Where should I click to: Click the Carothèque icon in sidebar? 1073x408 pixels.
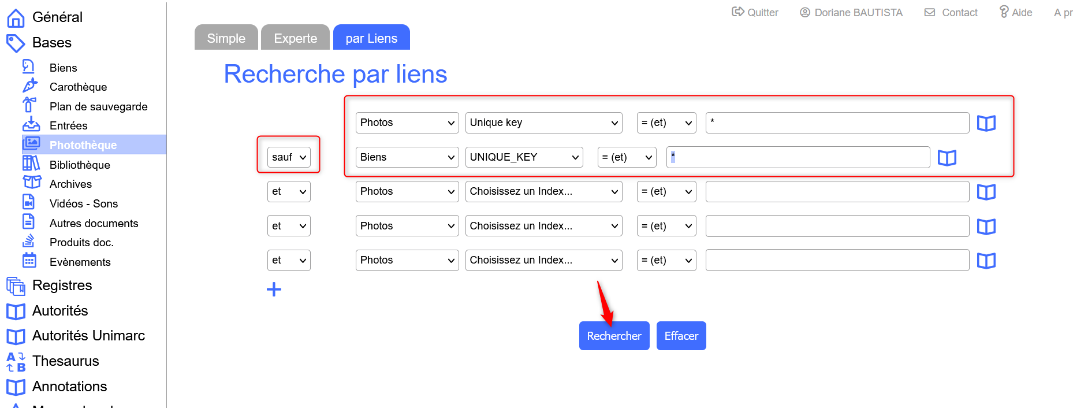30,87
